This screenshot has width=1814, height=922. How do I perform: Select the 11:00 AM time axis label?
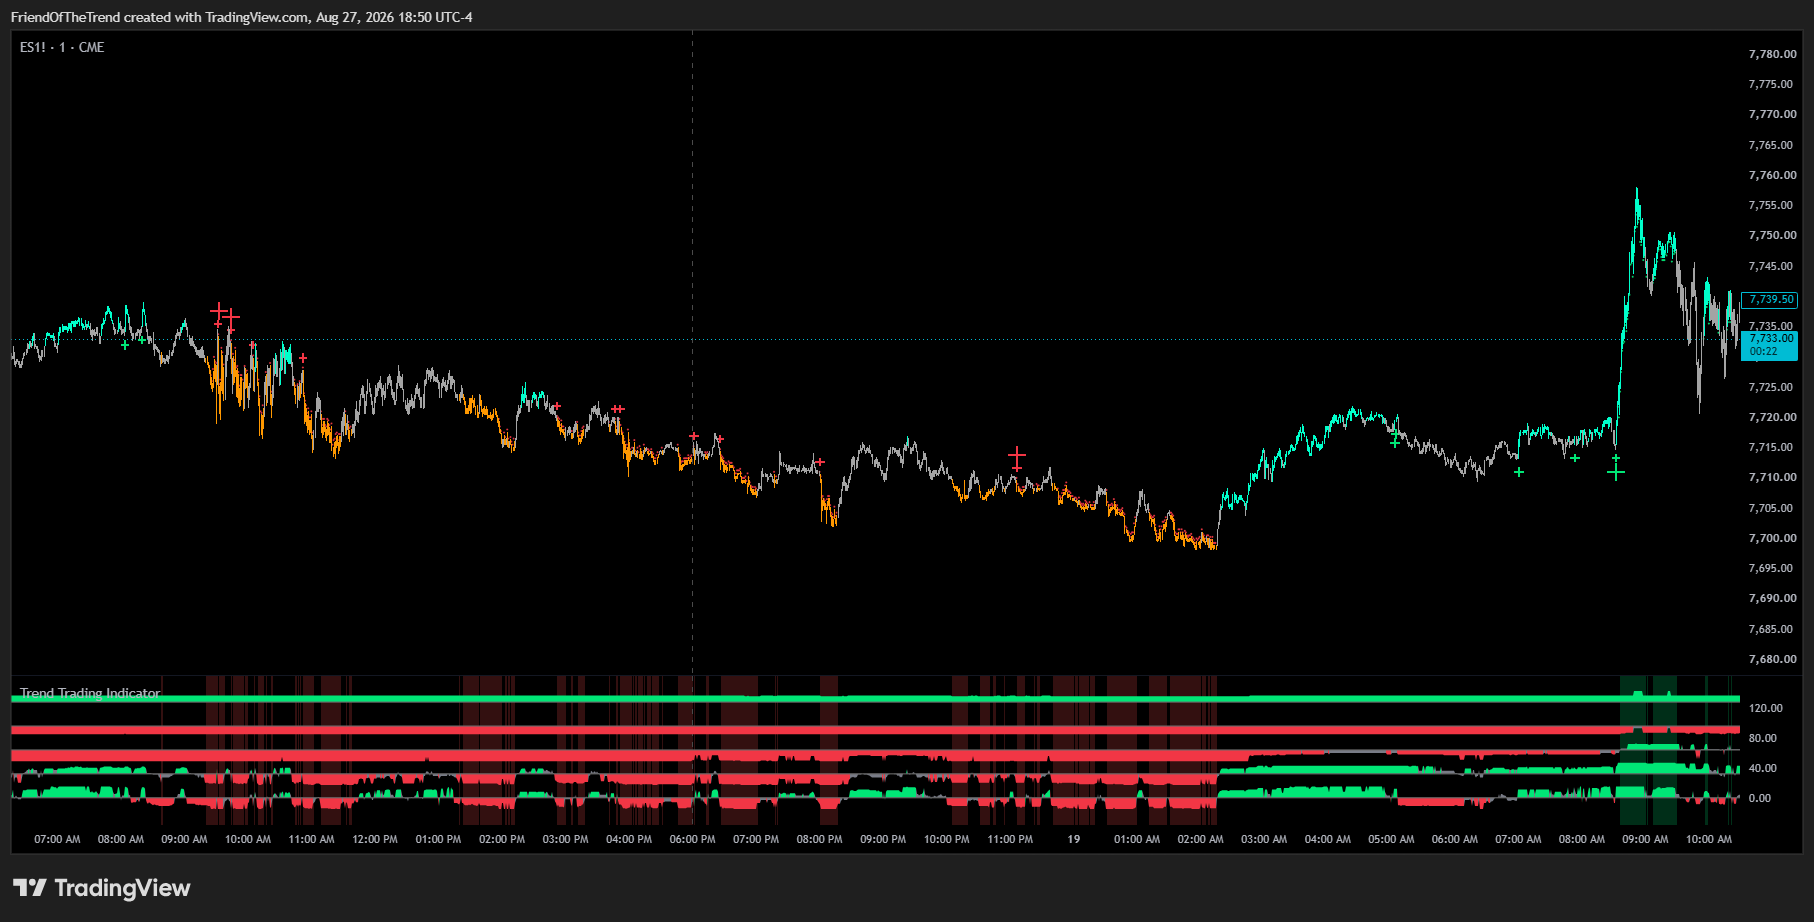tap(311, 839)
